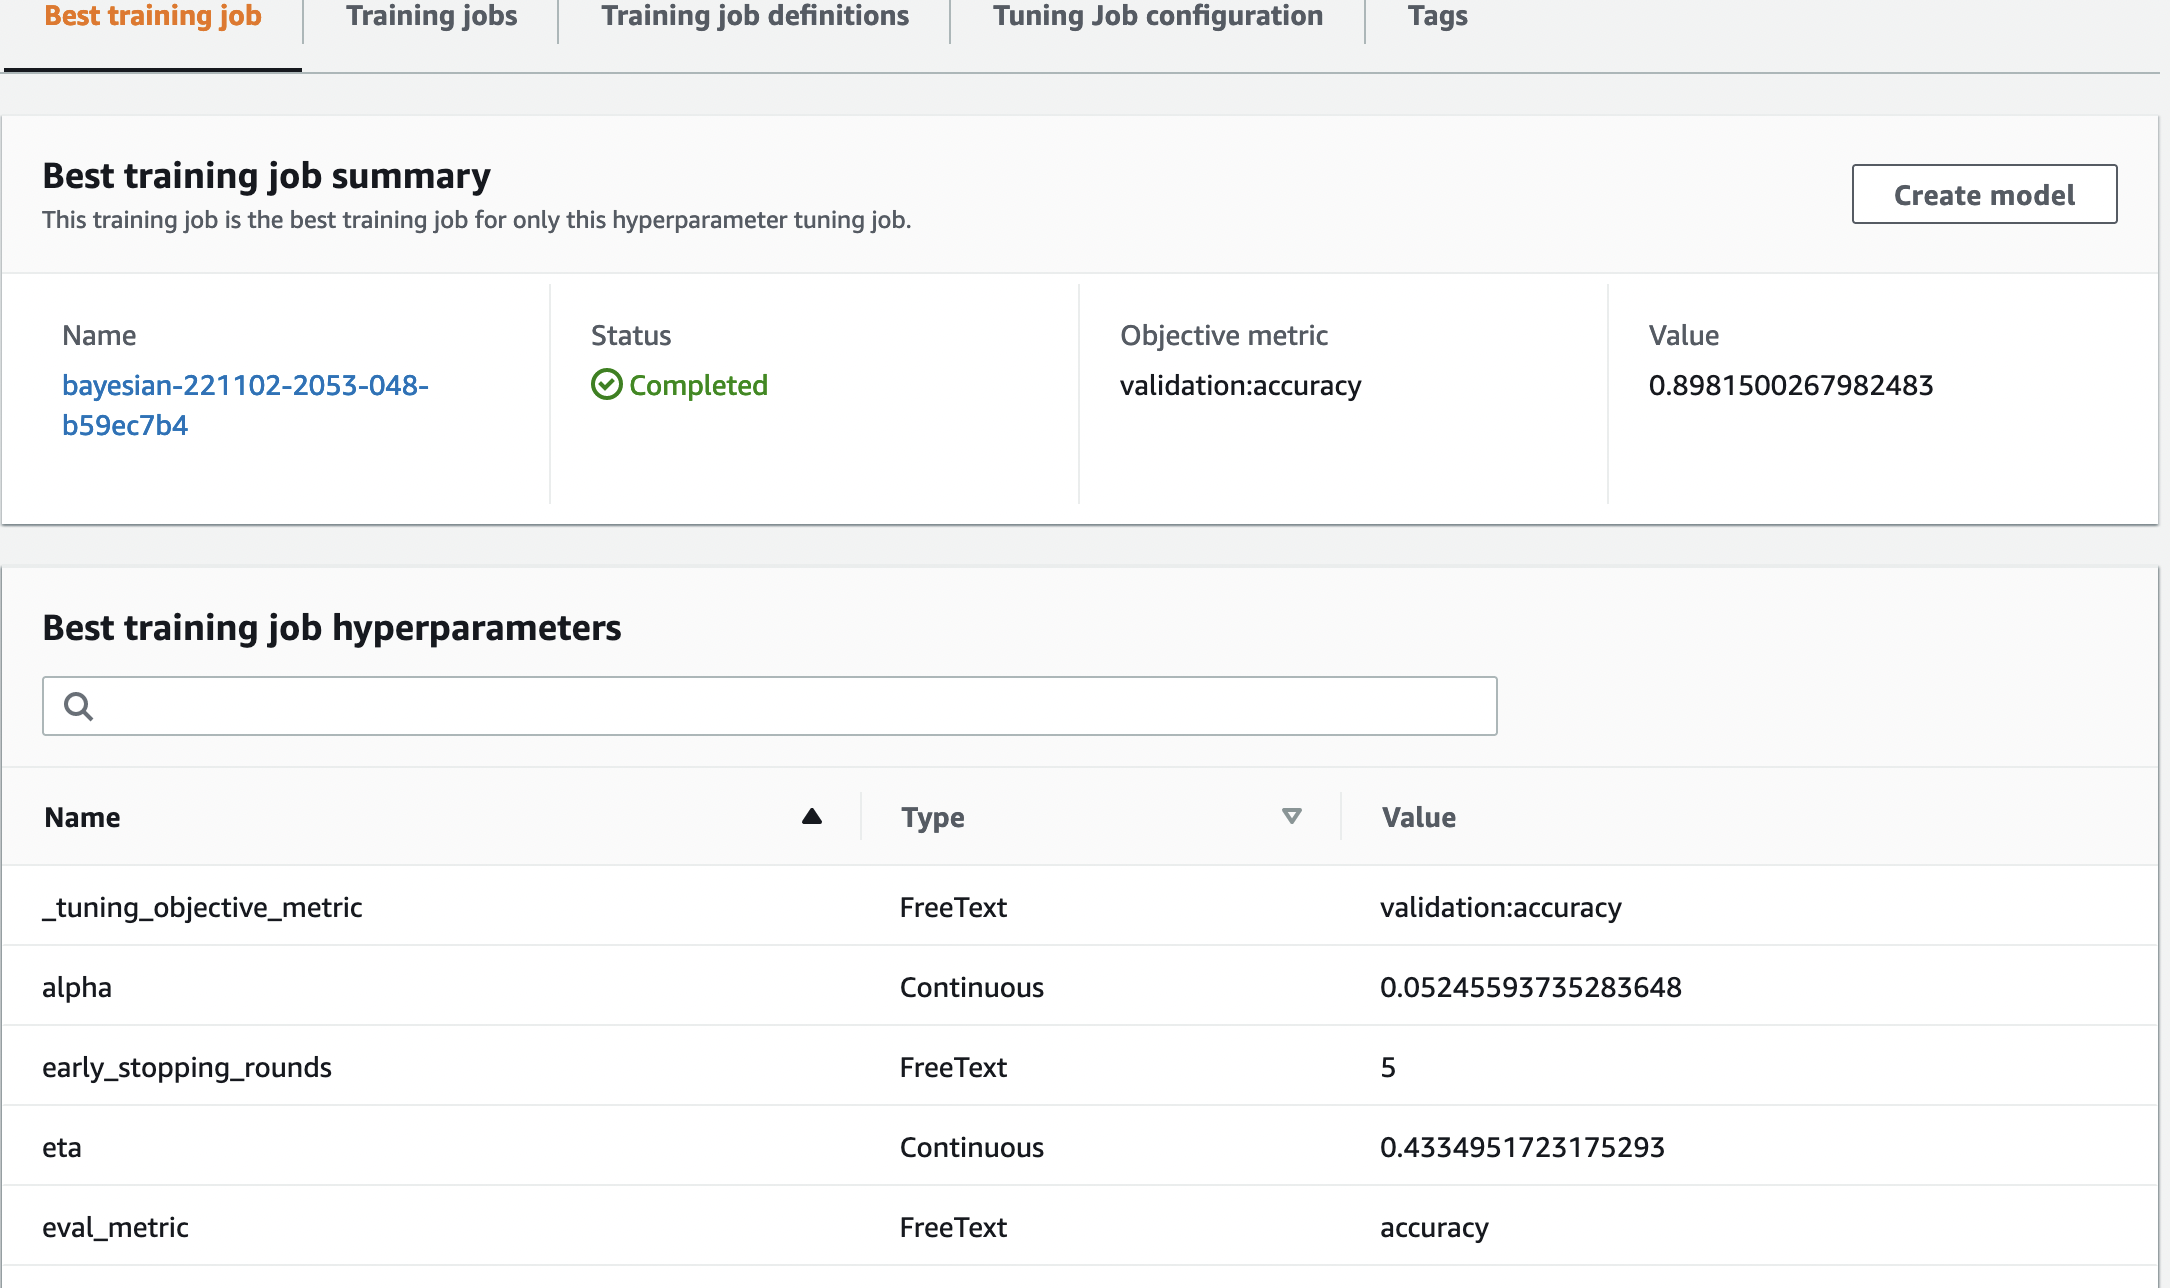Click the early_stopping_rounds row
Image resolution: width=2170 pixels, height=1288 pixels.
coord(187,1067)
